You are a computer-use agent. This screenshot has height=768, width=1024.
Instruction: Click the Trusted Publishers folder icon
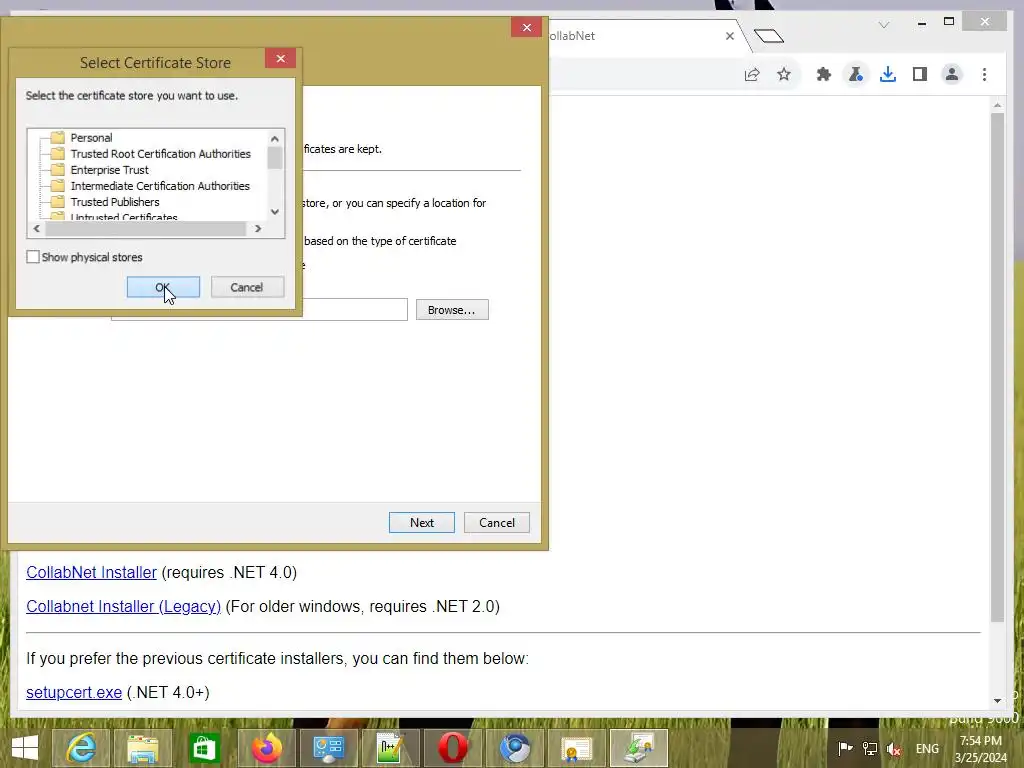[x=57, y=202]
